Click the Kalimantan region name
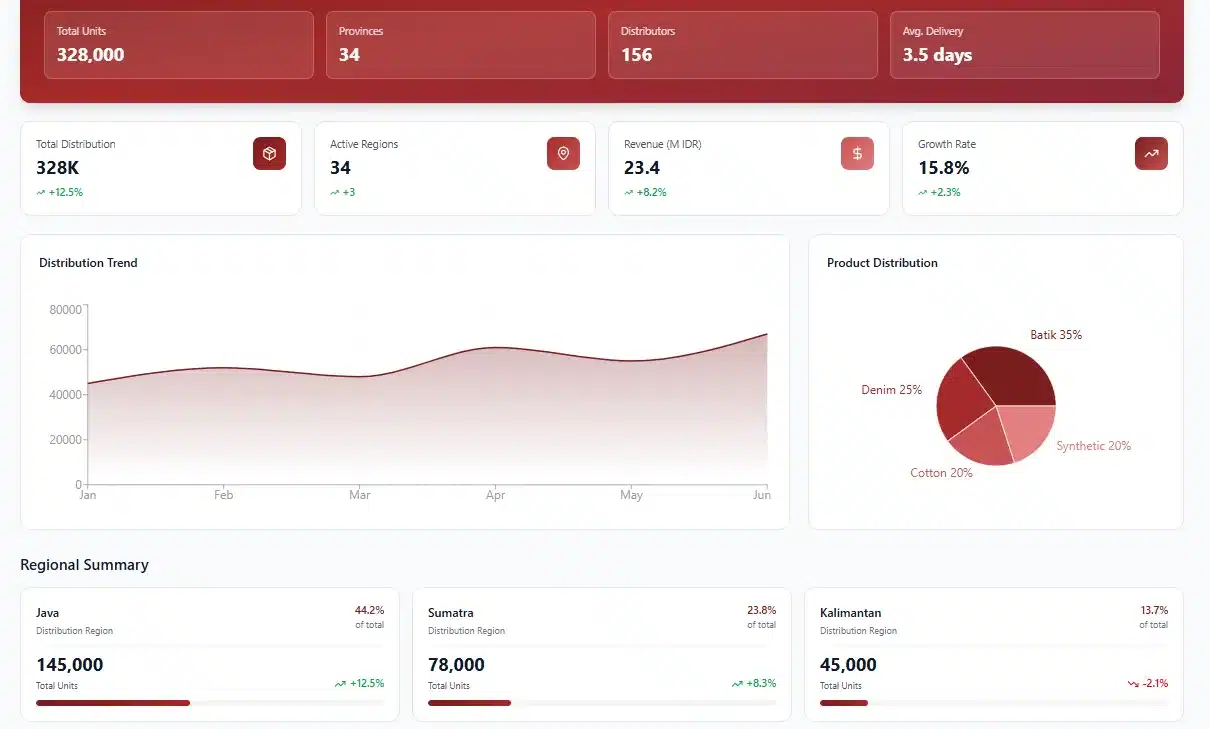This screenshot has width=1210, height=729. pos(850,613)
